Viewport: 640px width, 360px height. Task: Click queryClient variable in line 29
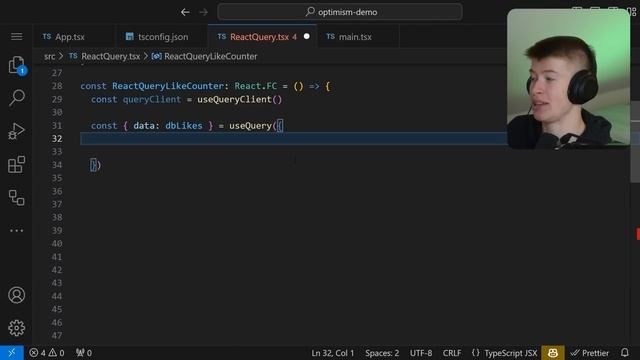click(152, 100)
